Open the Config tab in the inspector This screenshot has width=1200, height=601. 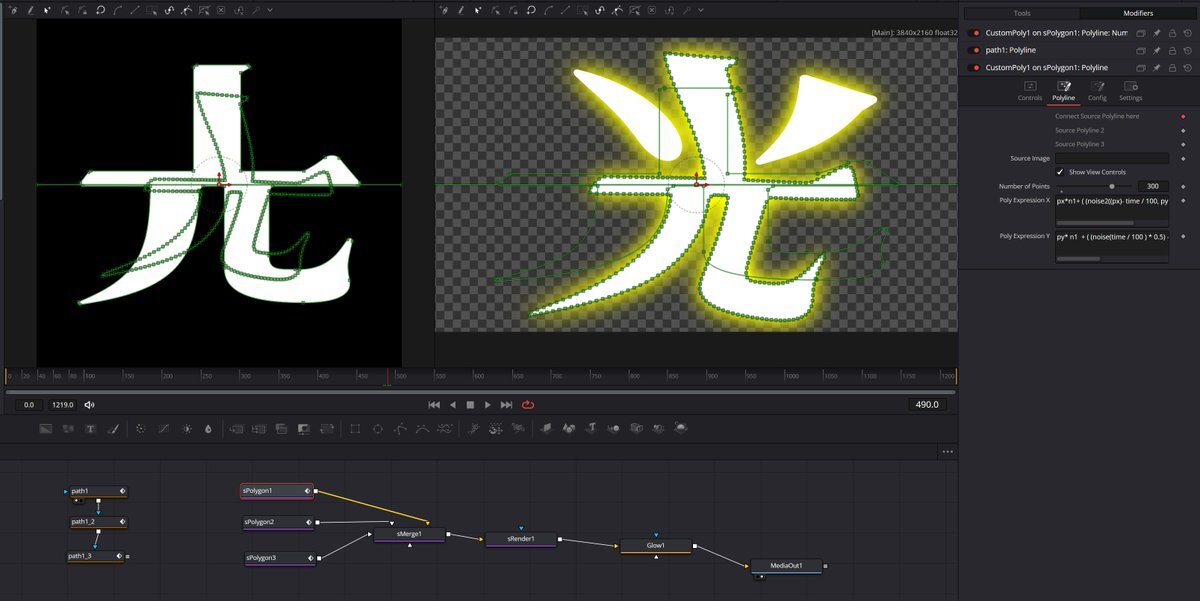(1097, 91)
